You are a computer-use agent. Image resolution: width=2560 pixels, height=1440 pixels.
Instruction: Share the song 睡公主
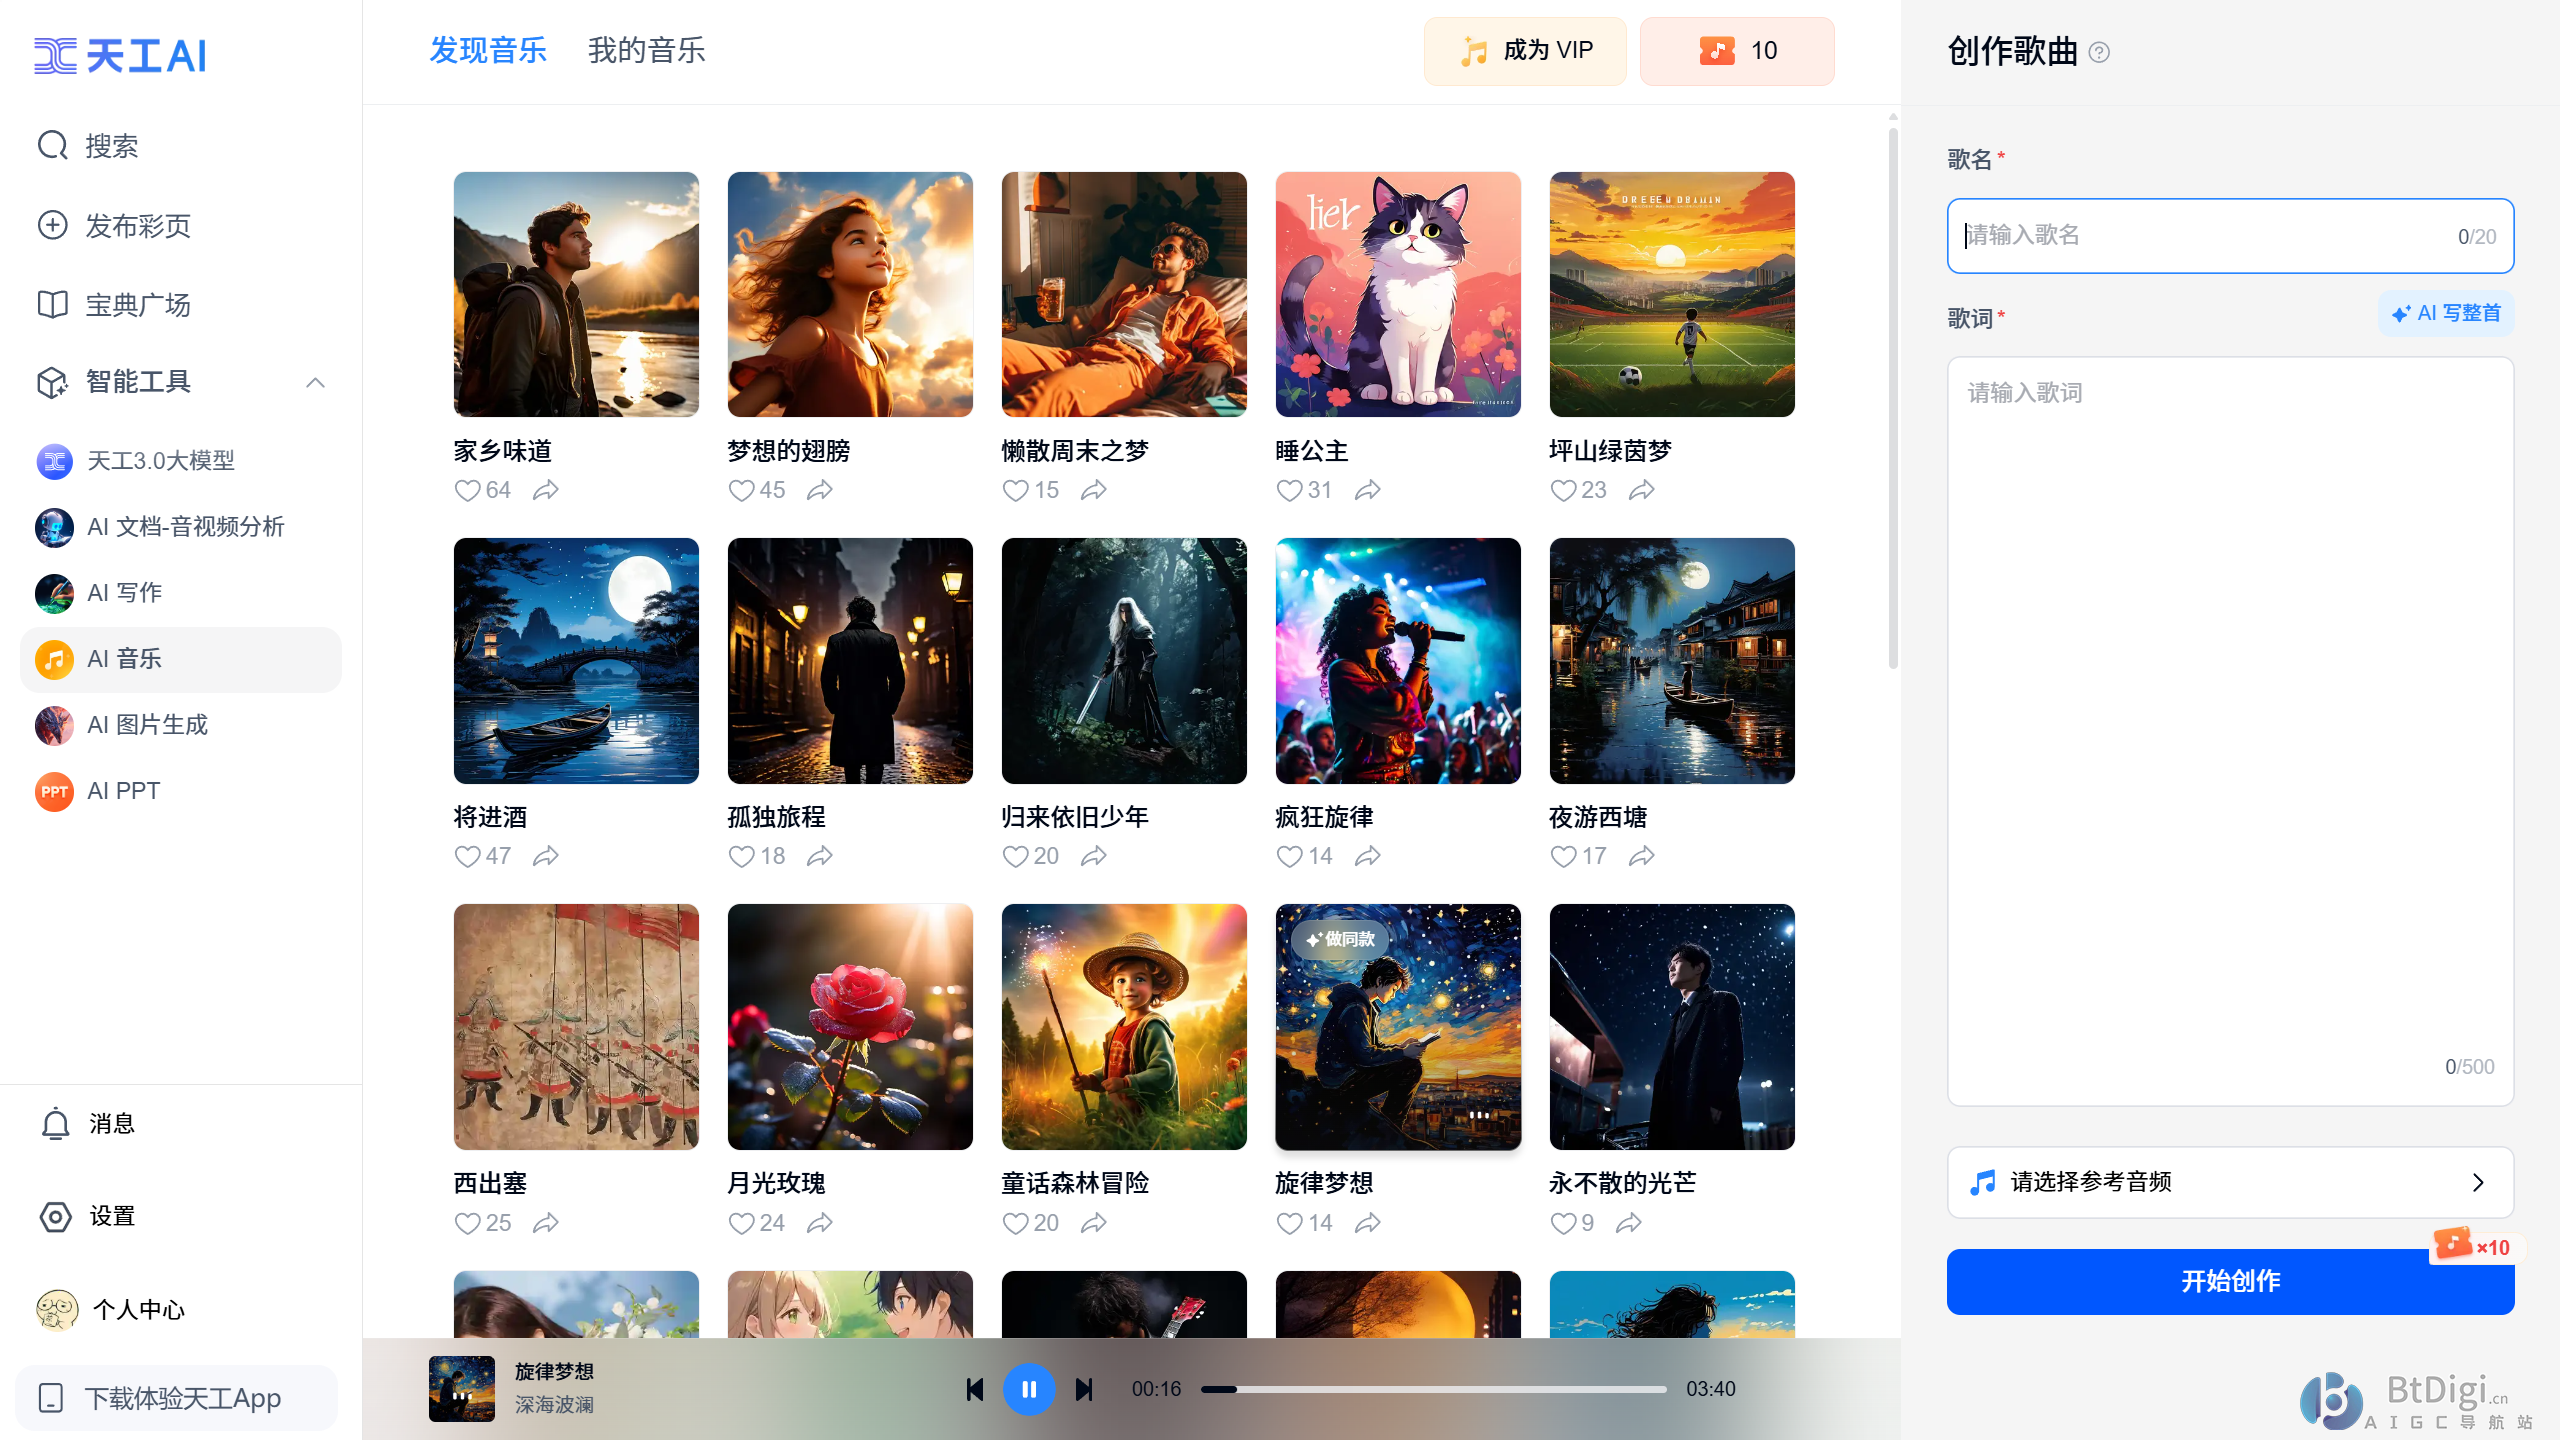1368,490
